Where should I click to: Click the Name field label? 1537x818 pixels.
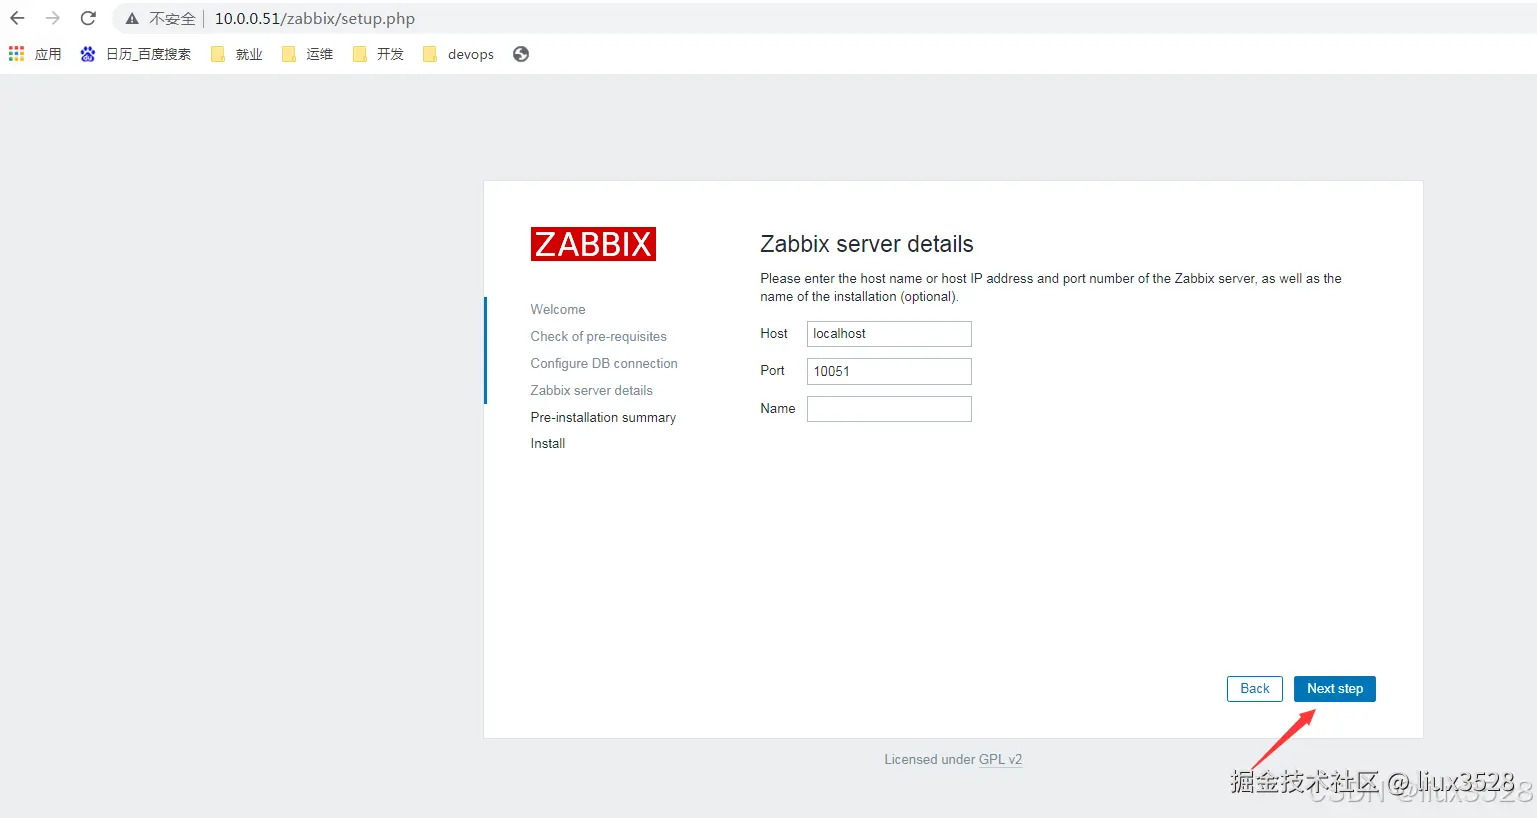coord(778,409)
